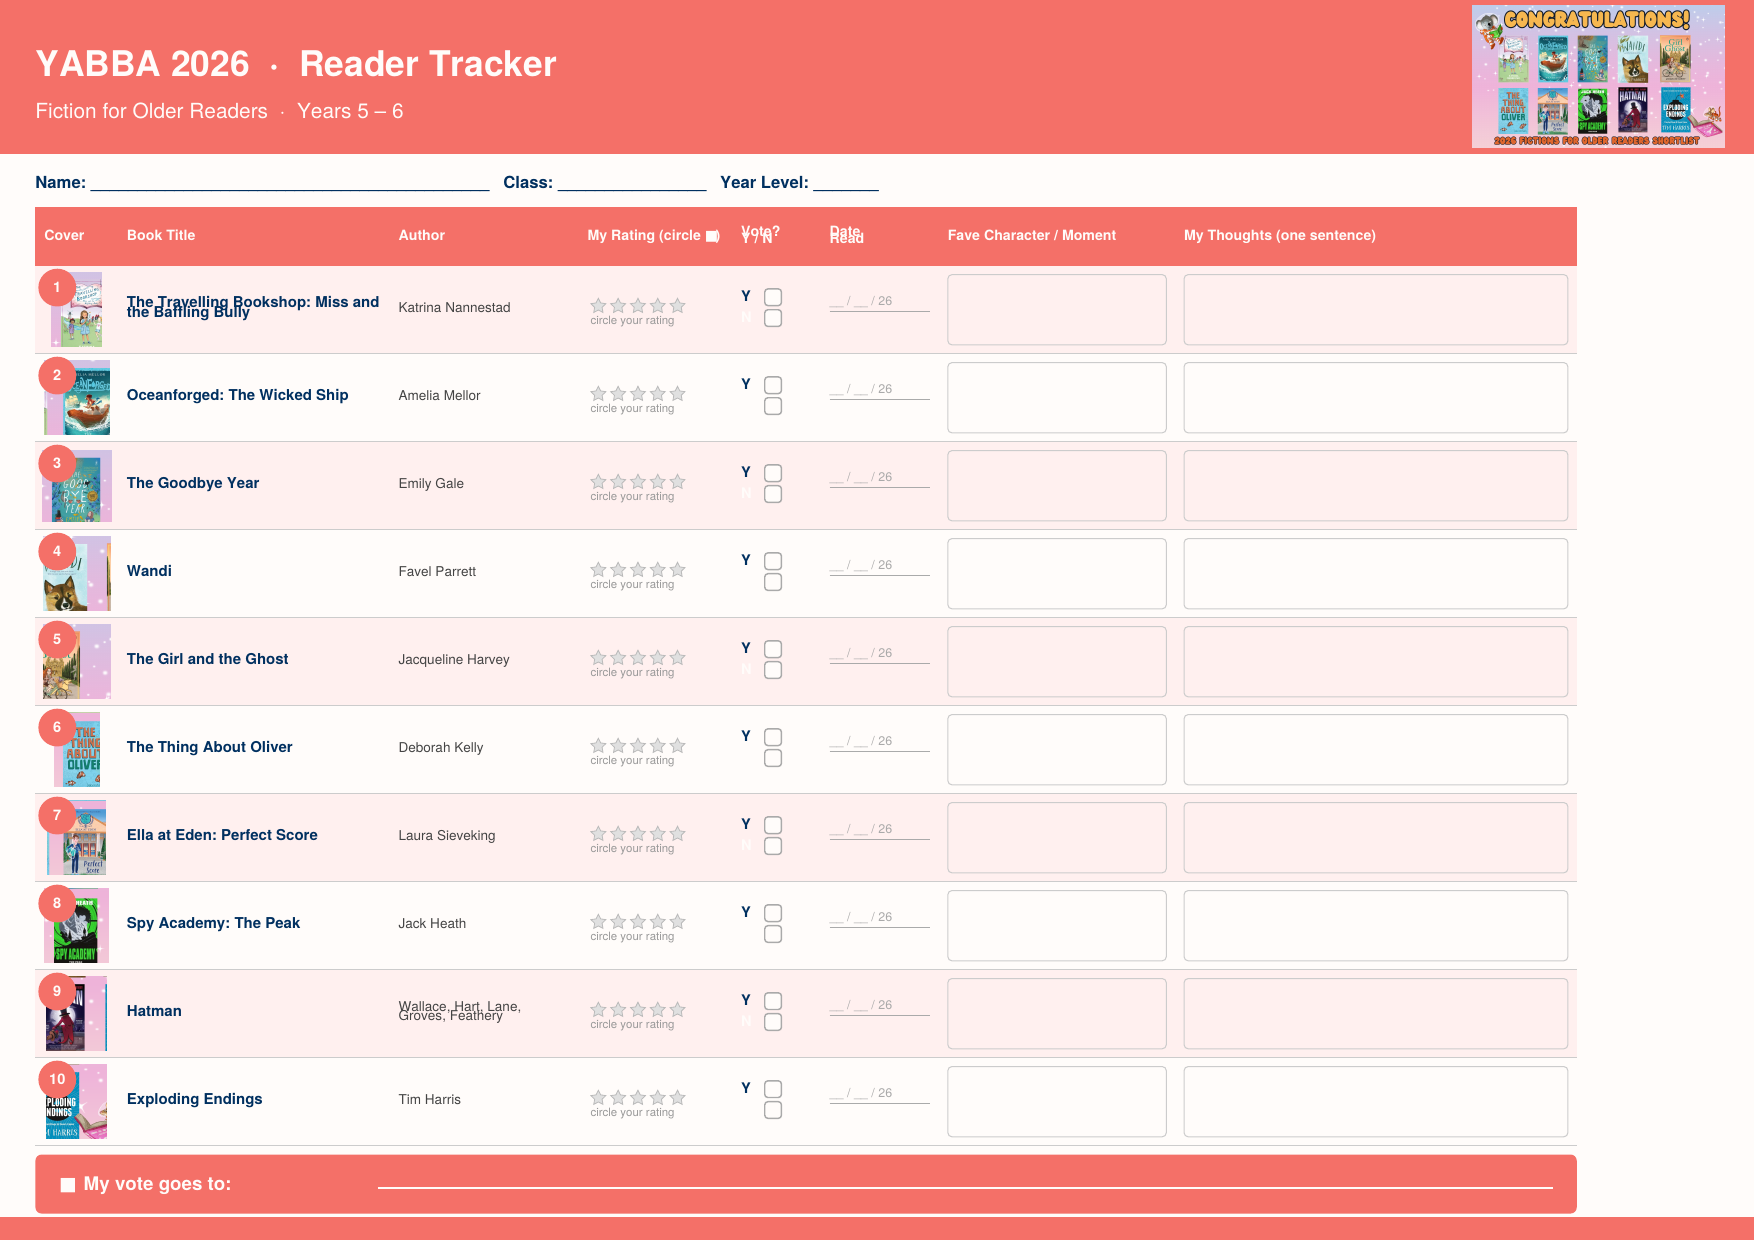Click The Goodbye Year cover thumbnail
Image resolution: width=1754 pixels, height=1241 pixels.
(77, 486)
